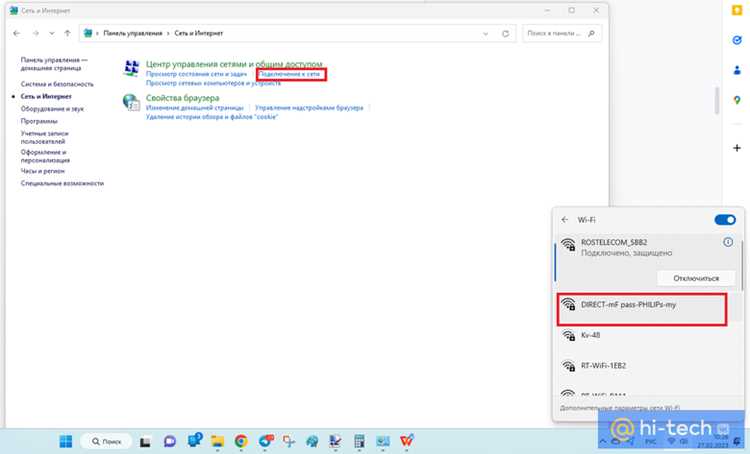Go back in Control Panel navigation
Screen dimensions: 750x454
[17, 33]
